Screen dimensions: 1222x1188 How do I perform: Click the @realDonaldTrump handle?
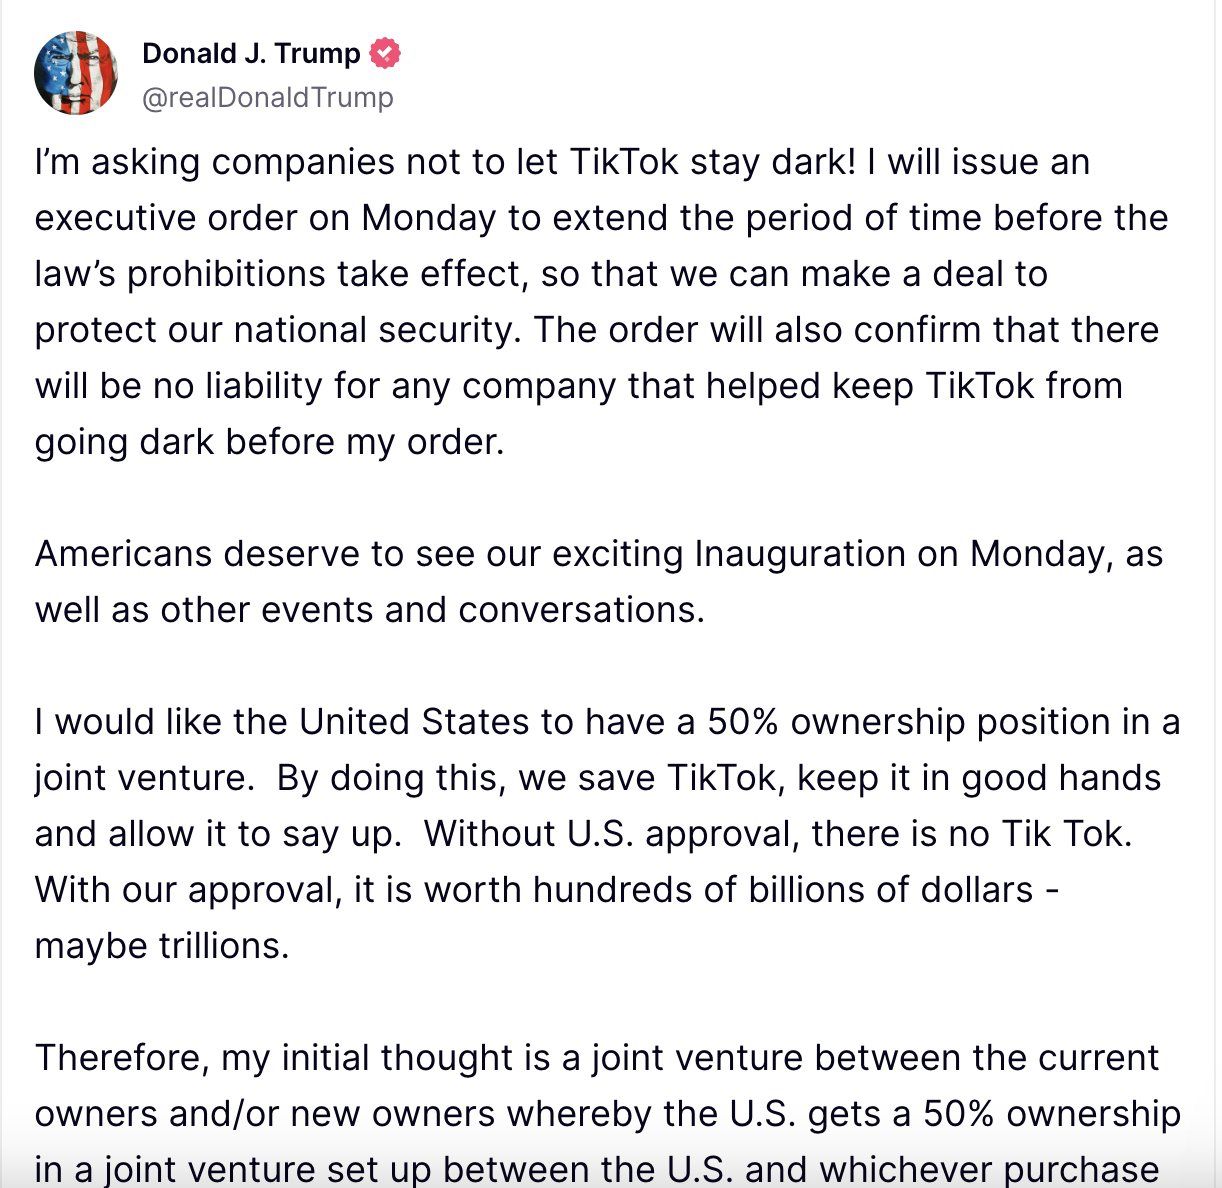point(268,97)
